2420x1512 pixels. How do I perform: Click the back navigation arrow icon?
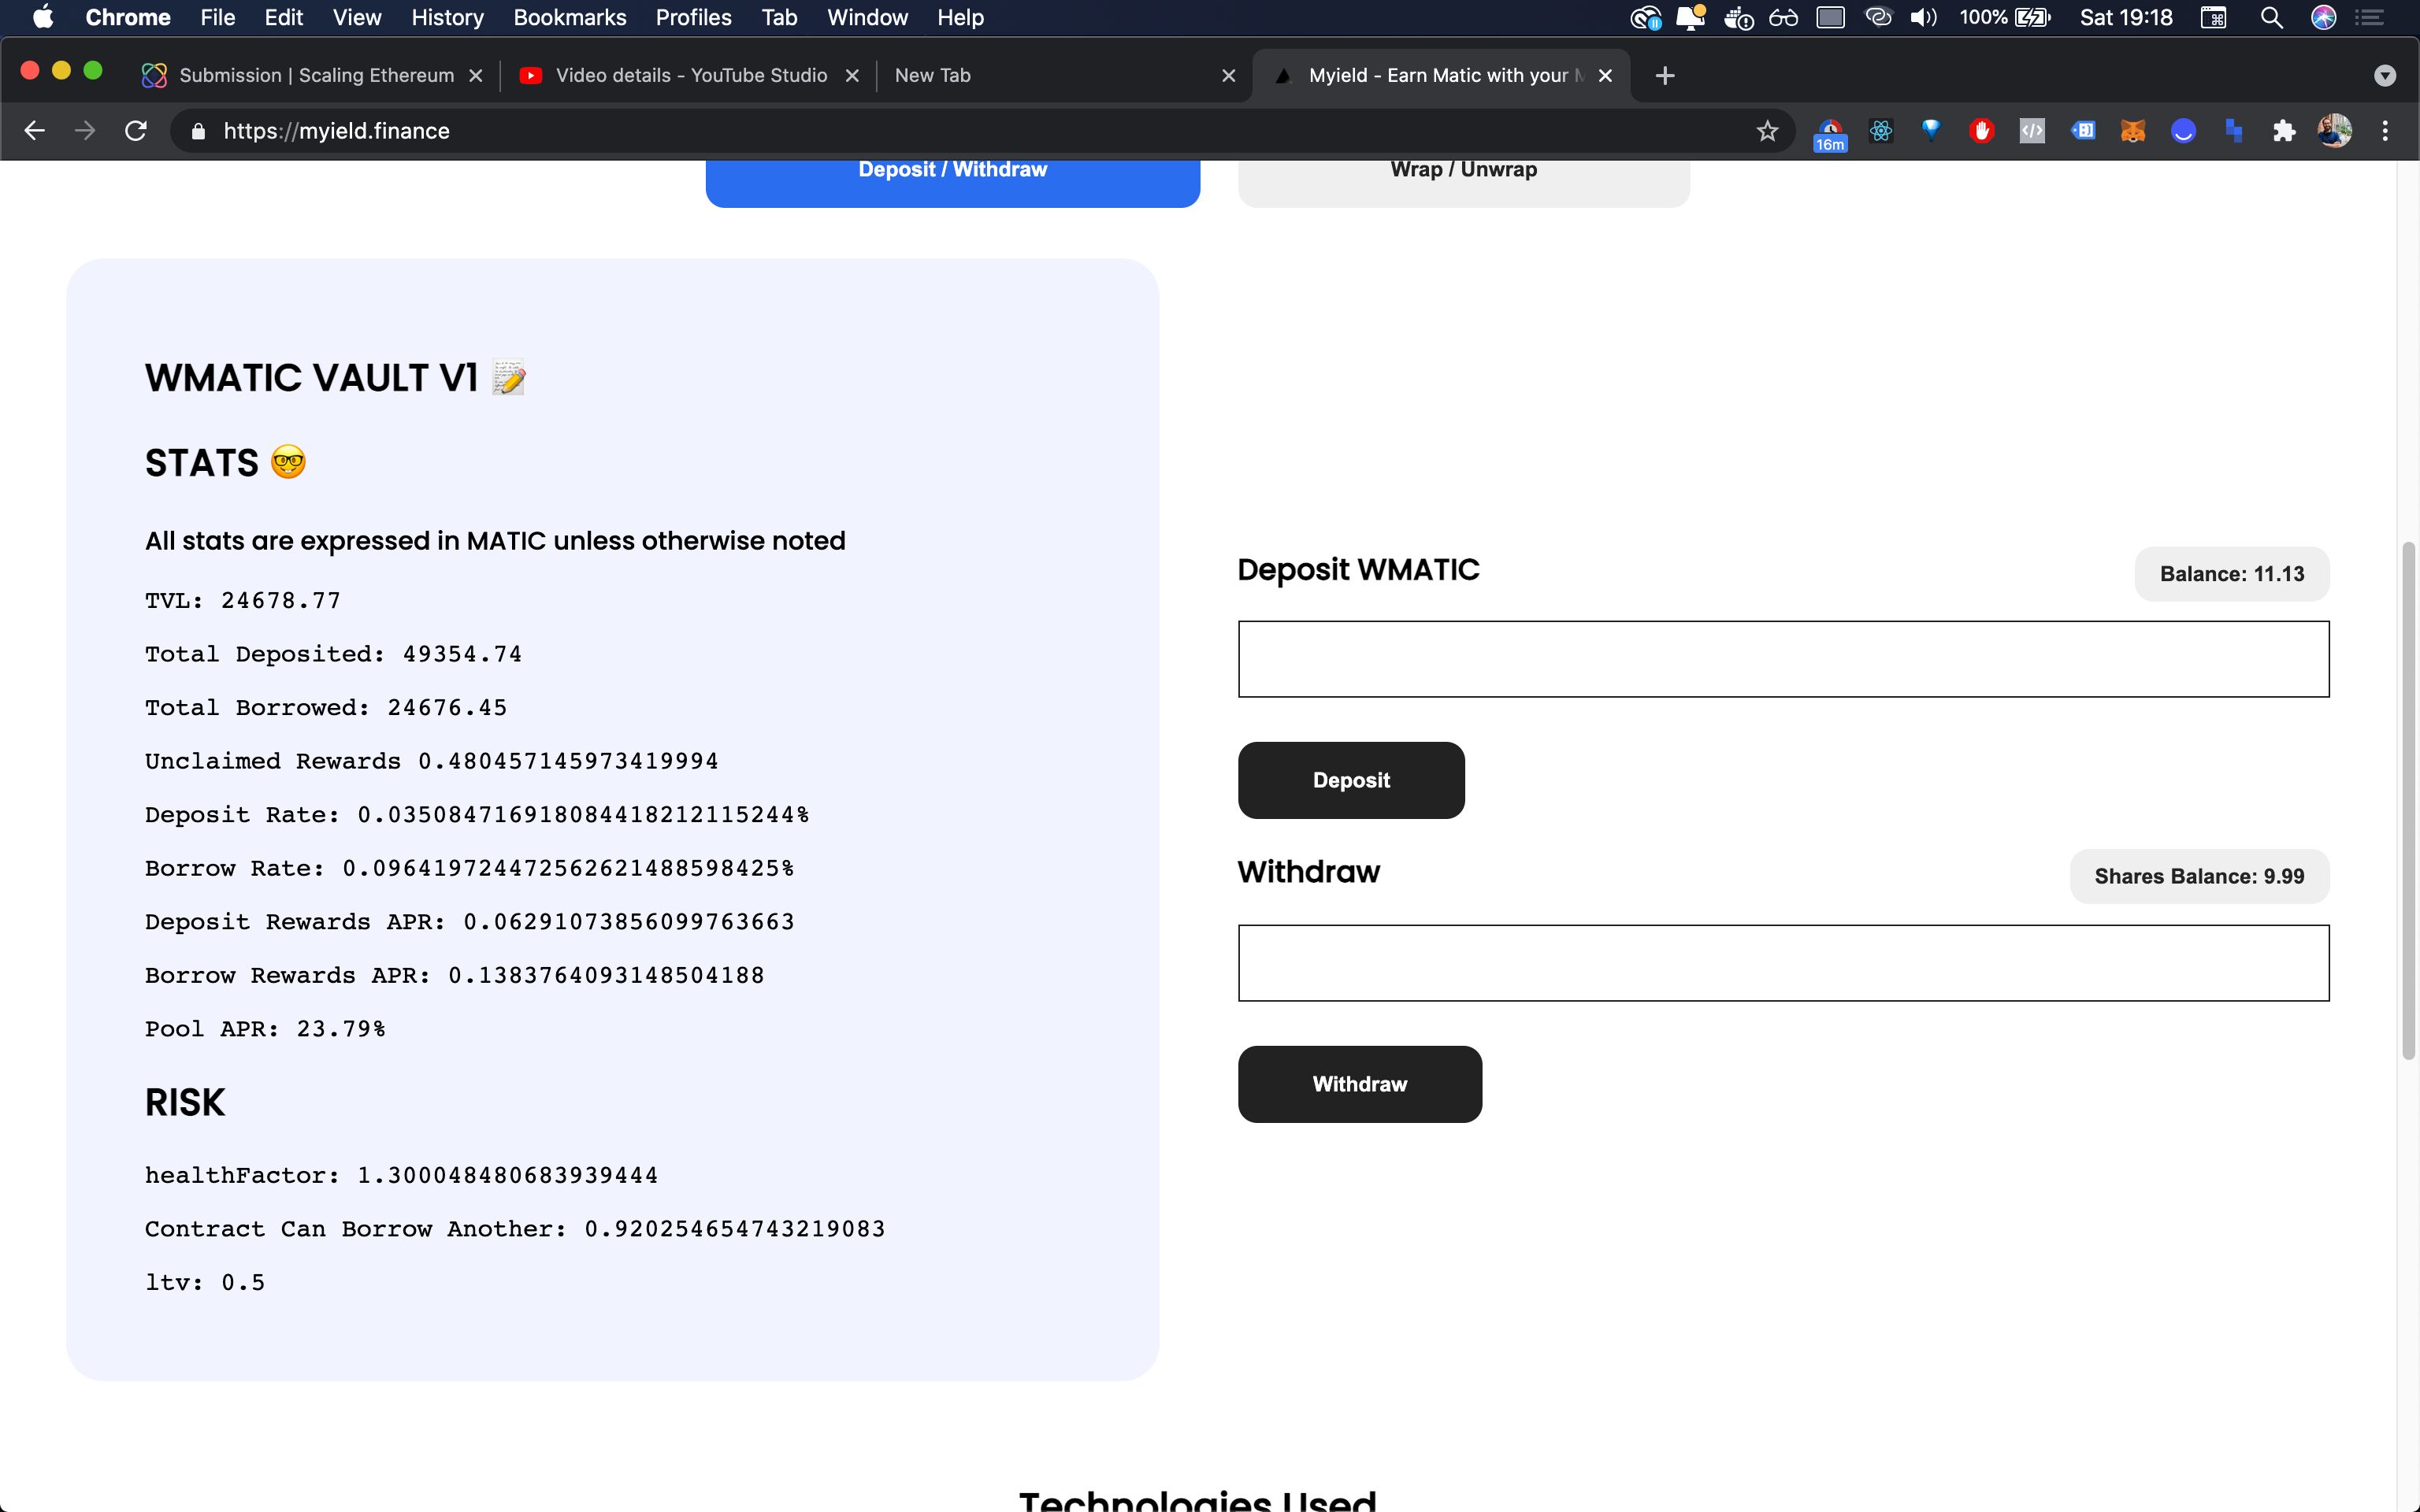[x=33, y=131]
